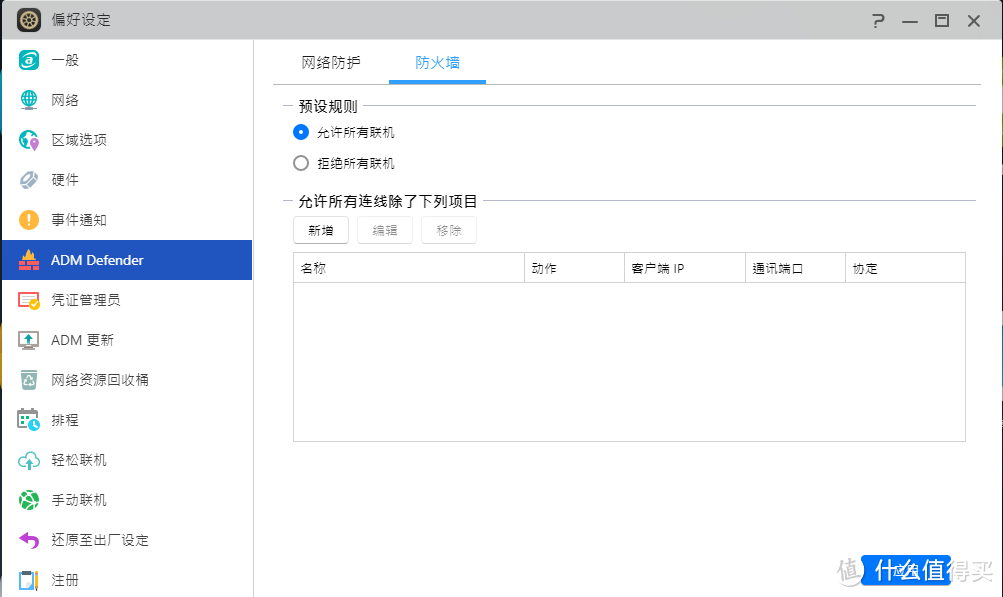The width and height of the screenshot is (1003, 597).
Task: Open 网络 settings in the sidebar
Action: click(127, 100)
